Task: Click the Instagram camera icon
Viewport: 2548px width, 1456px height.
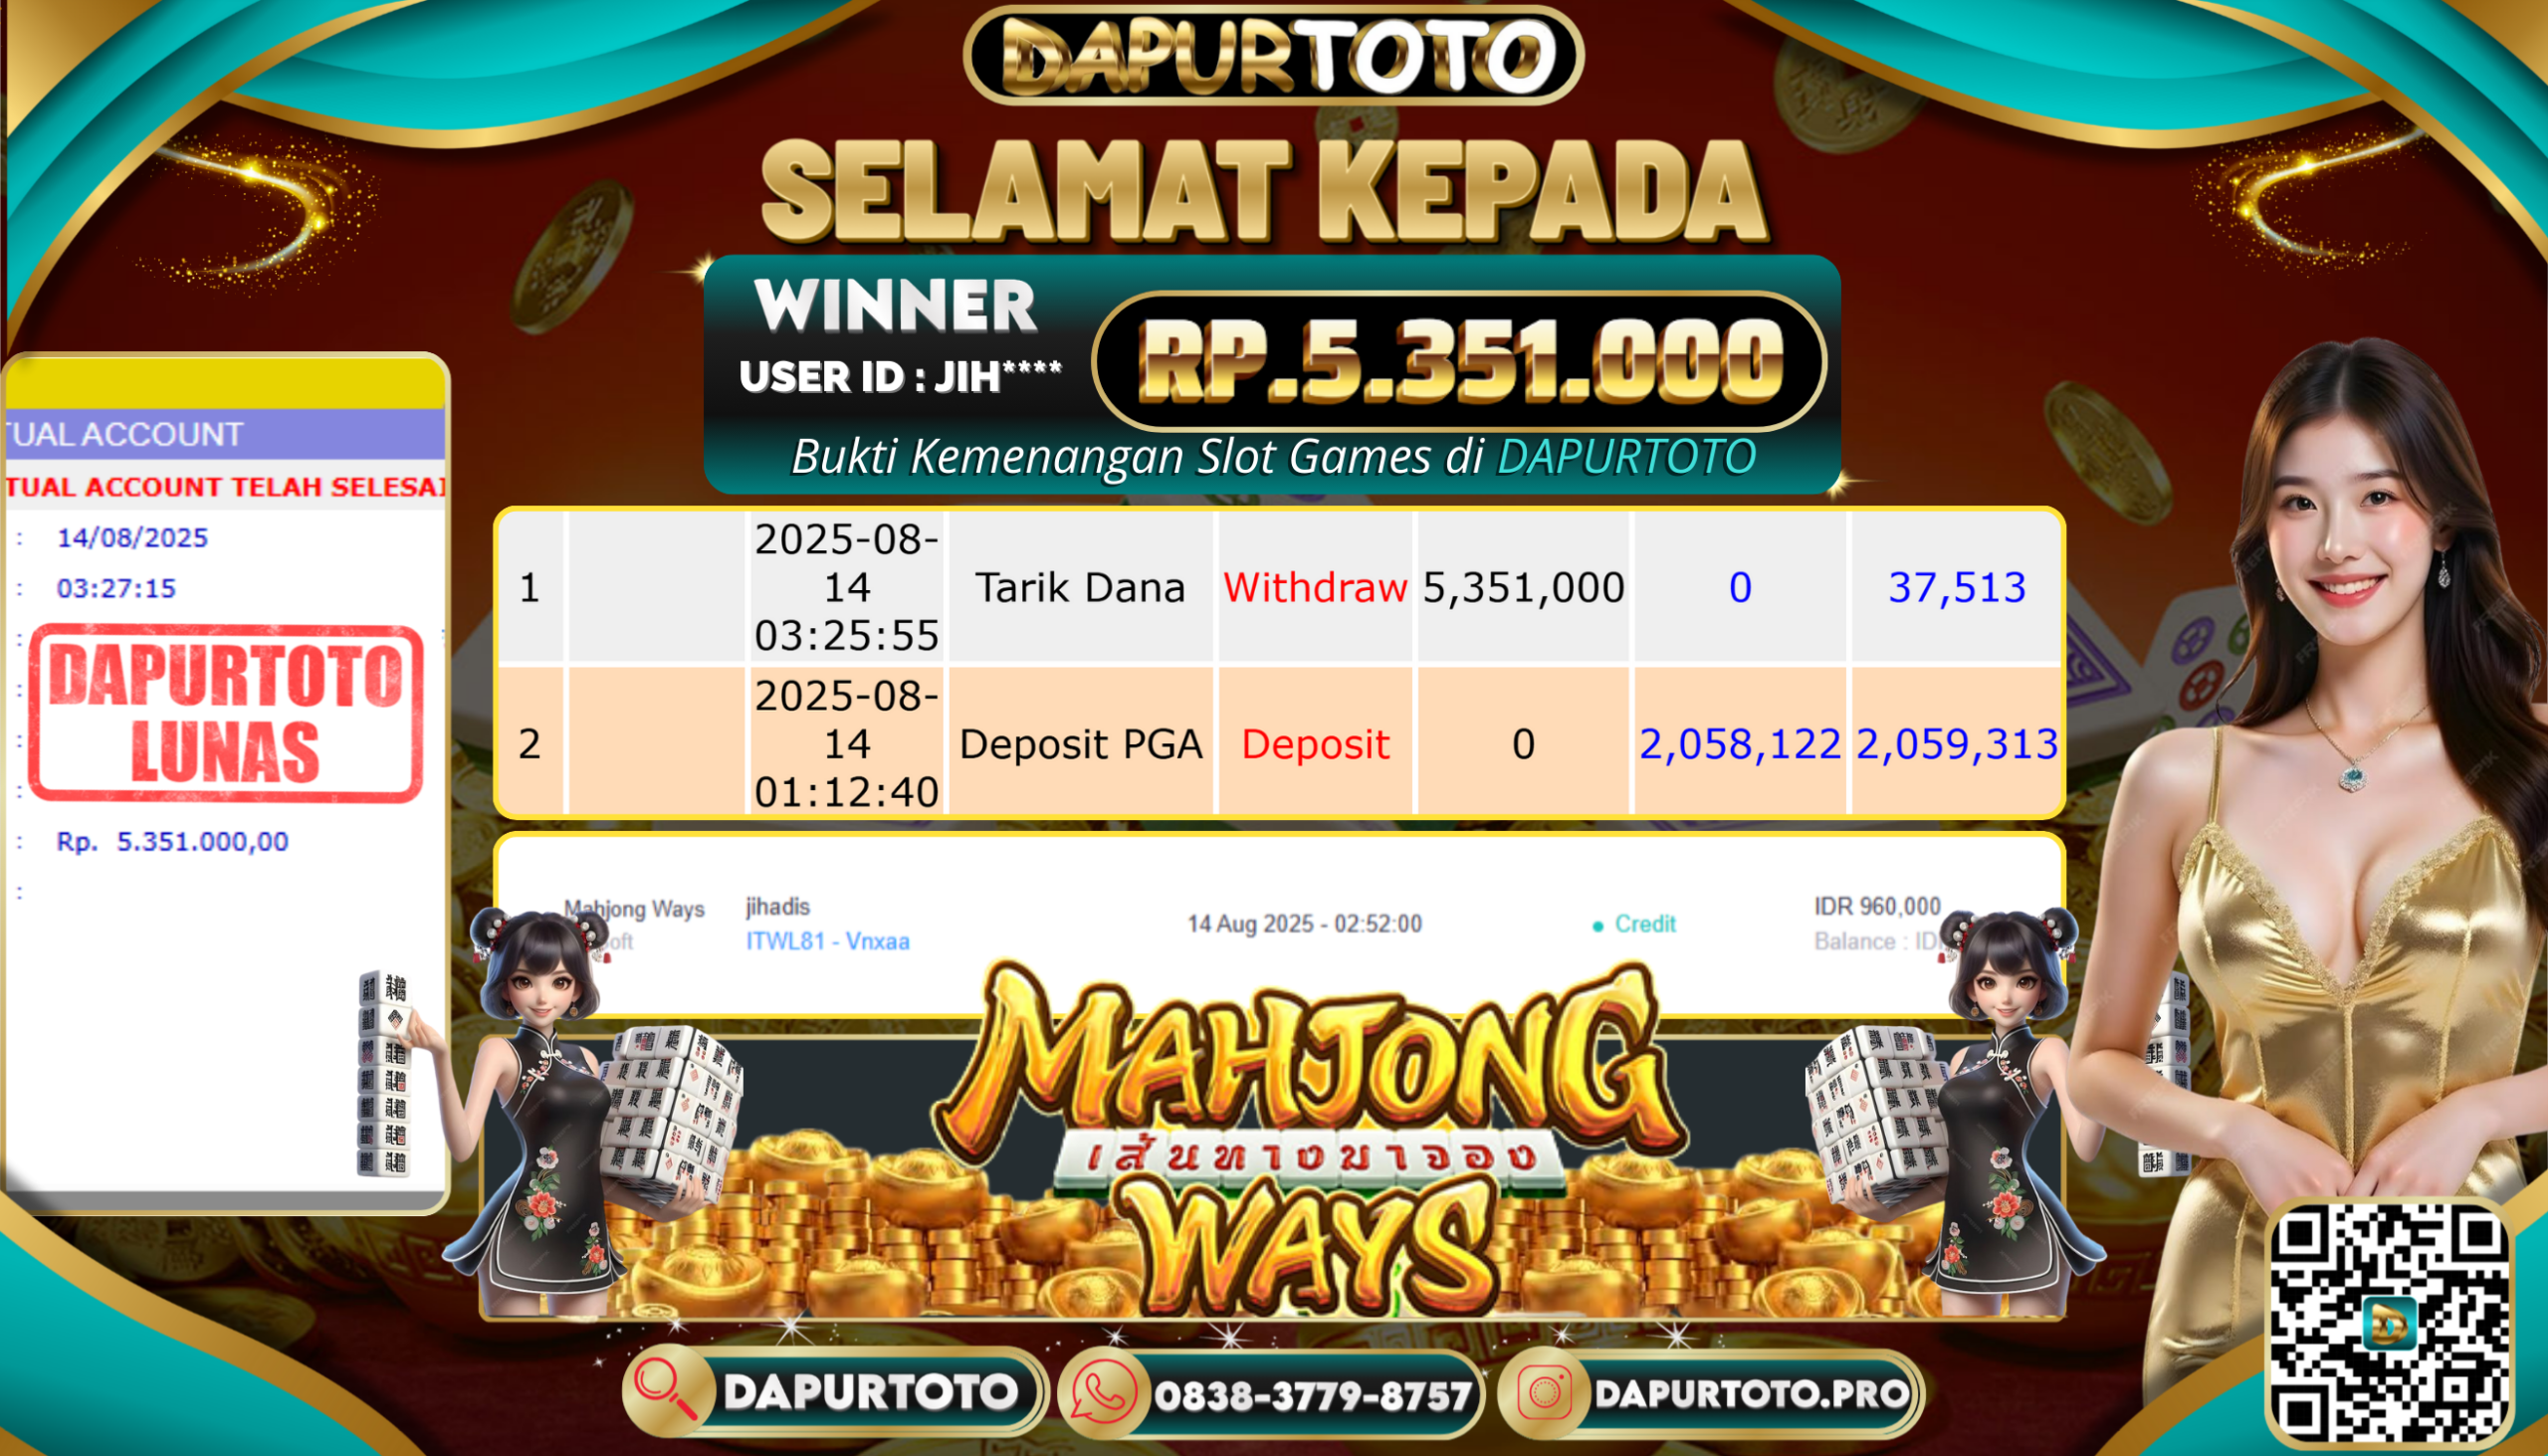Action: pyautogui.click(x=1545, y=1392)
